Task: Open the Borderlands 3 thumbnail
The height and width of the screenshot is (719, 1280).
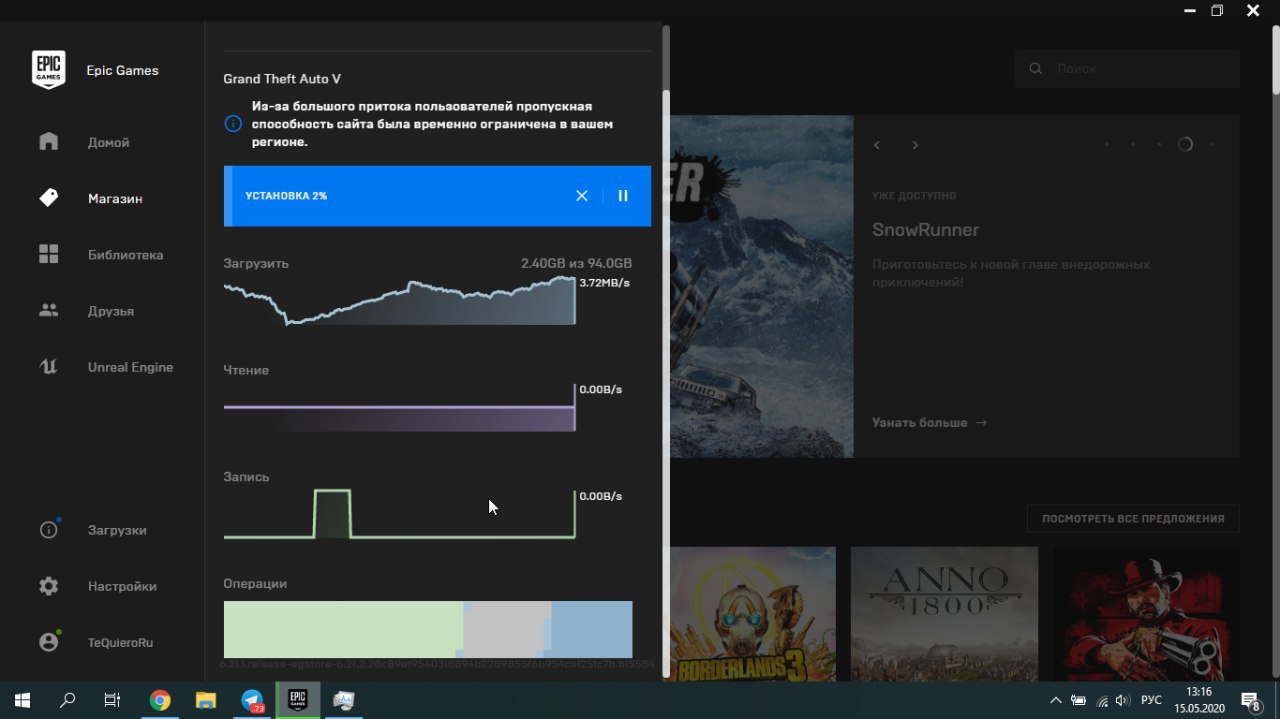Action: (753, 614)
